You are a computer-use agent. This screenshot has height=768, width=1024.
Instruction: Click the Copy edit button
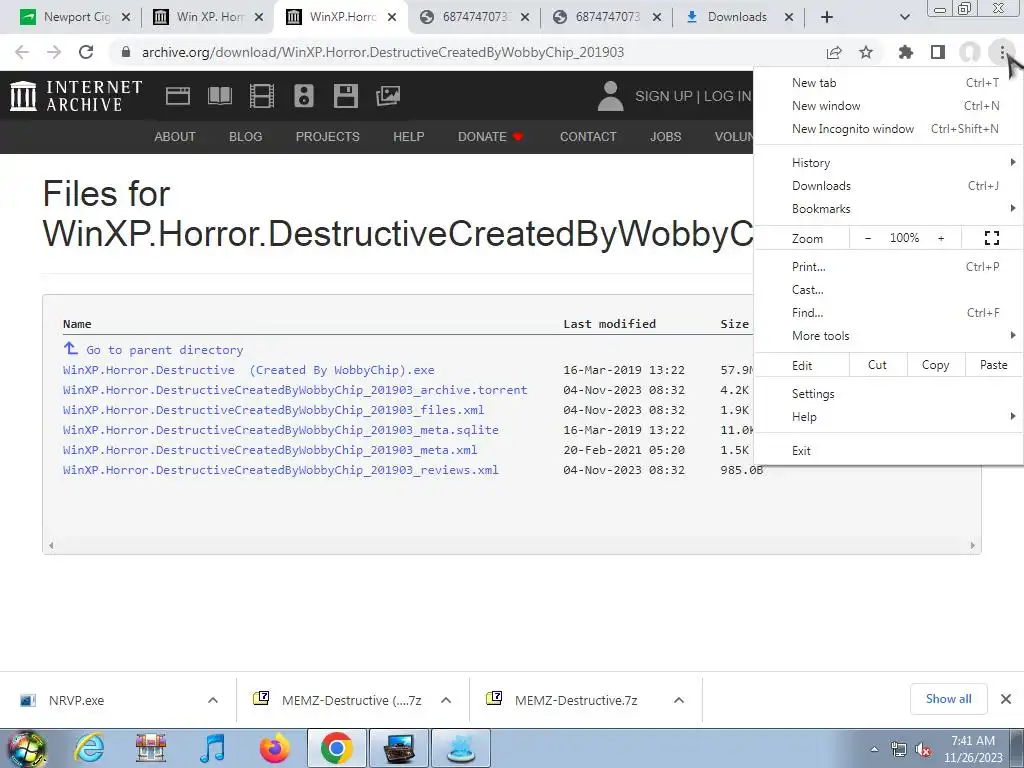coord(935,365)
